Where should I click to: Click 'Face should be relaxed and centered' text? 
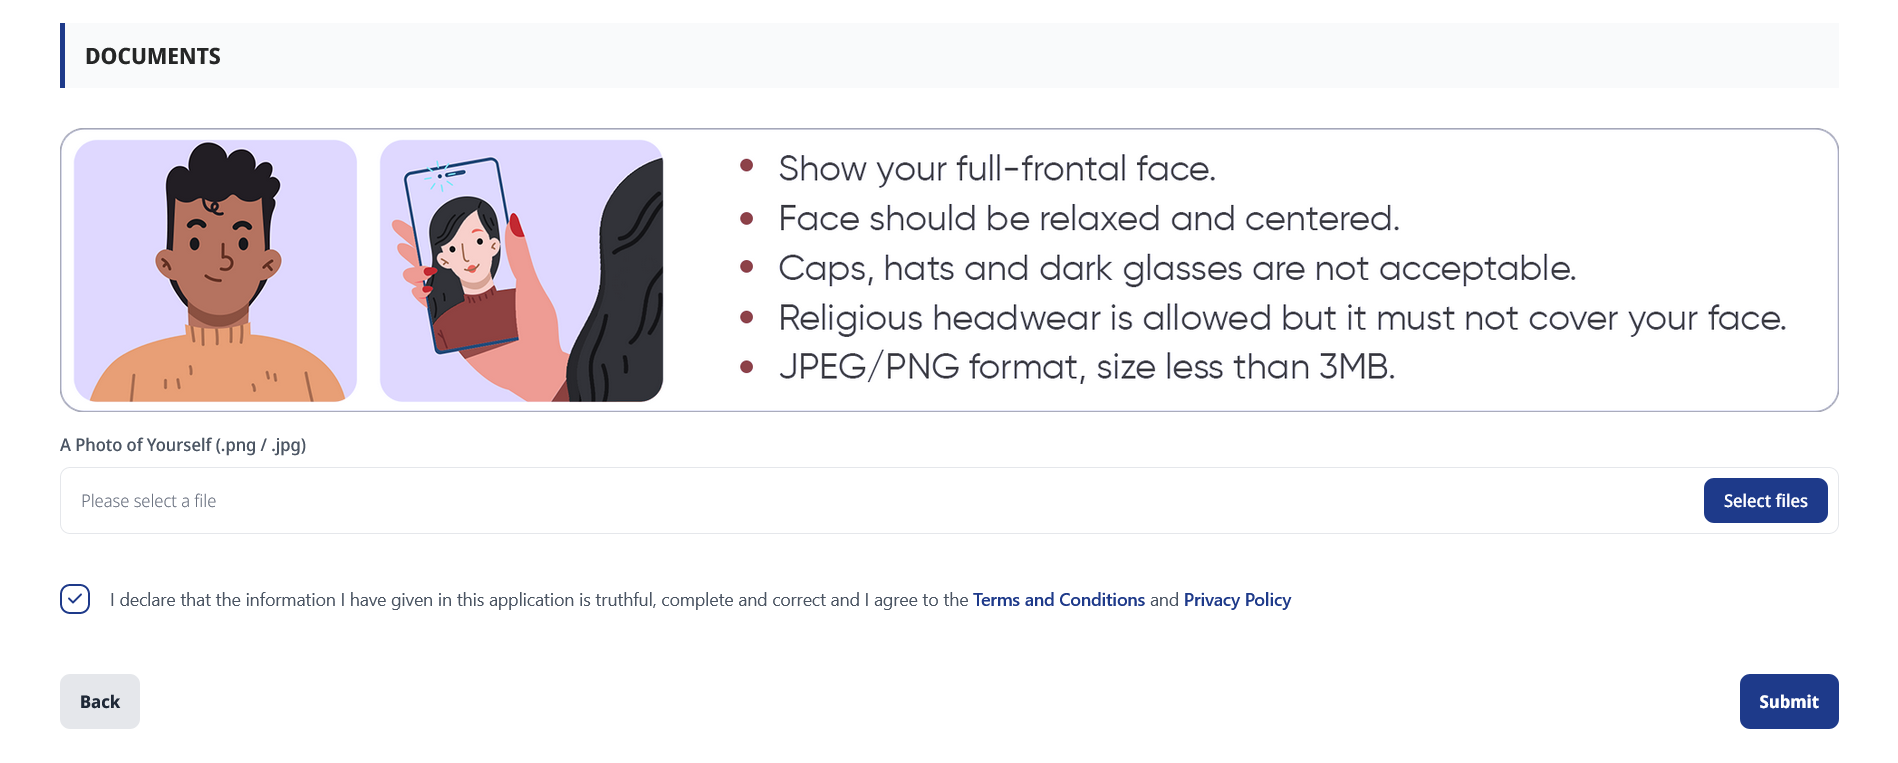1088,219
